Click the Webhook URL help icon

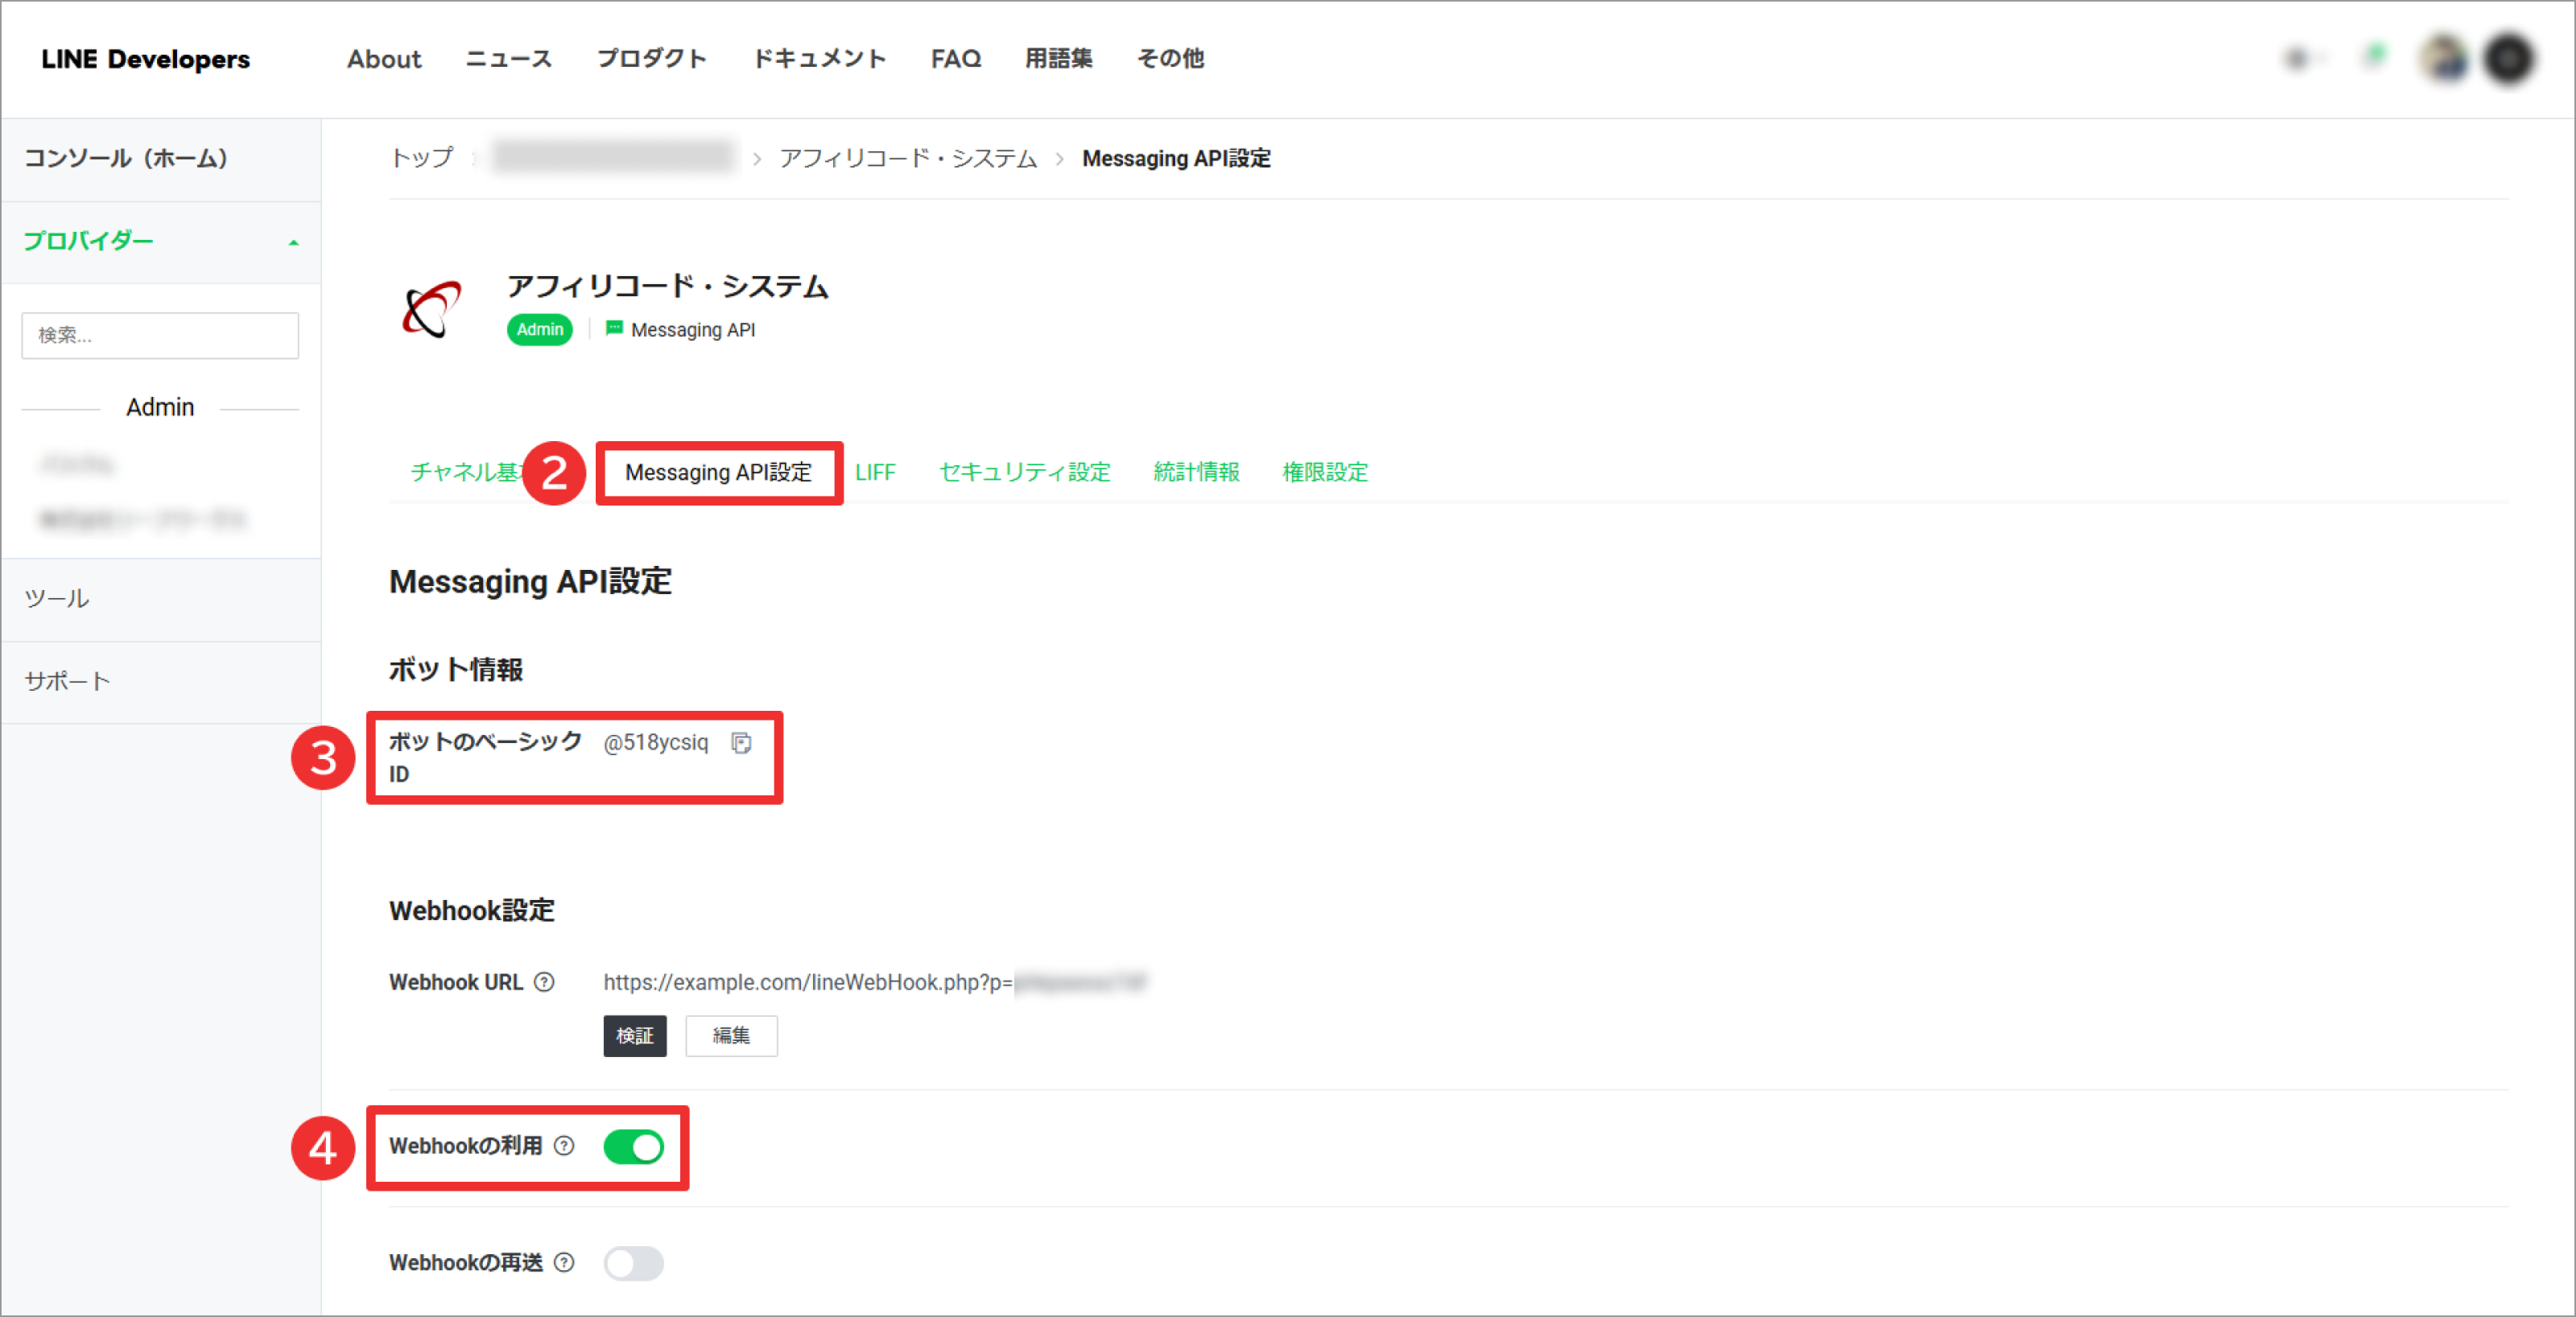tap(544, 983)
